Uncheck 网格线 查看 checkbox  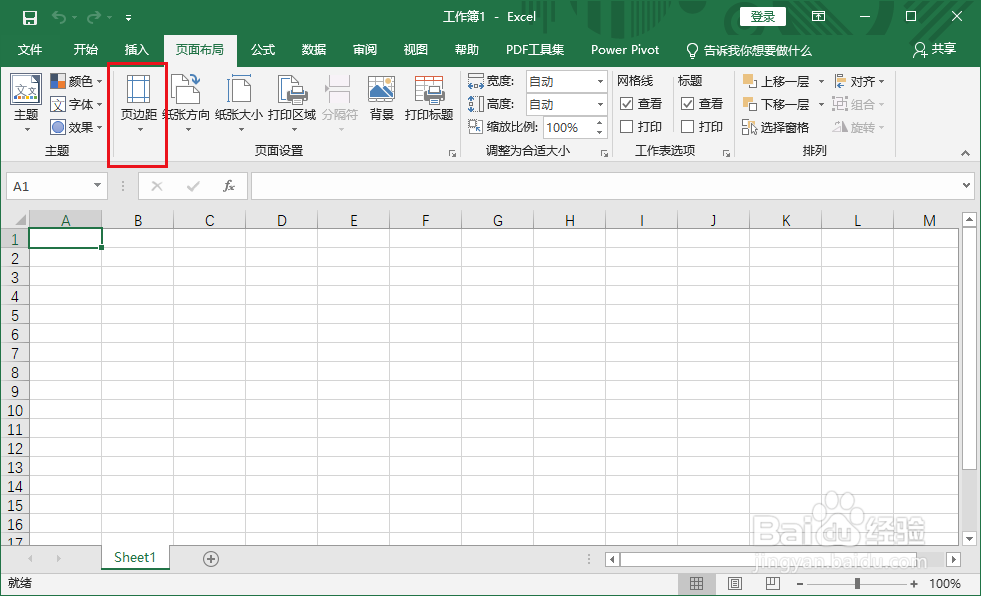(625, 103)
